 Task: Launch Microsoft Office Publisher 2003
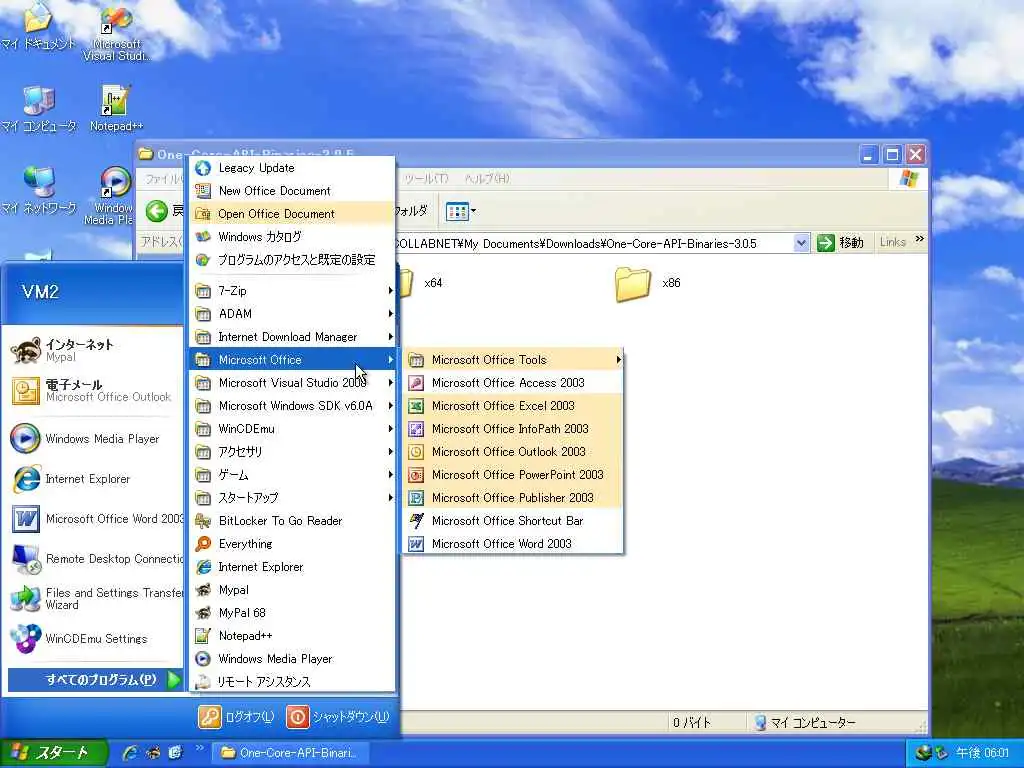point(513,498)
